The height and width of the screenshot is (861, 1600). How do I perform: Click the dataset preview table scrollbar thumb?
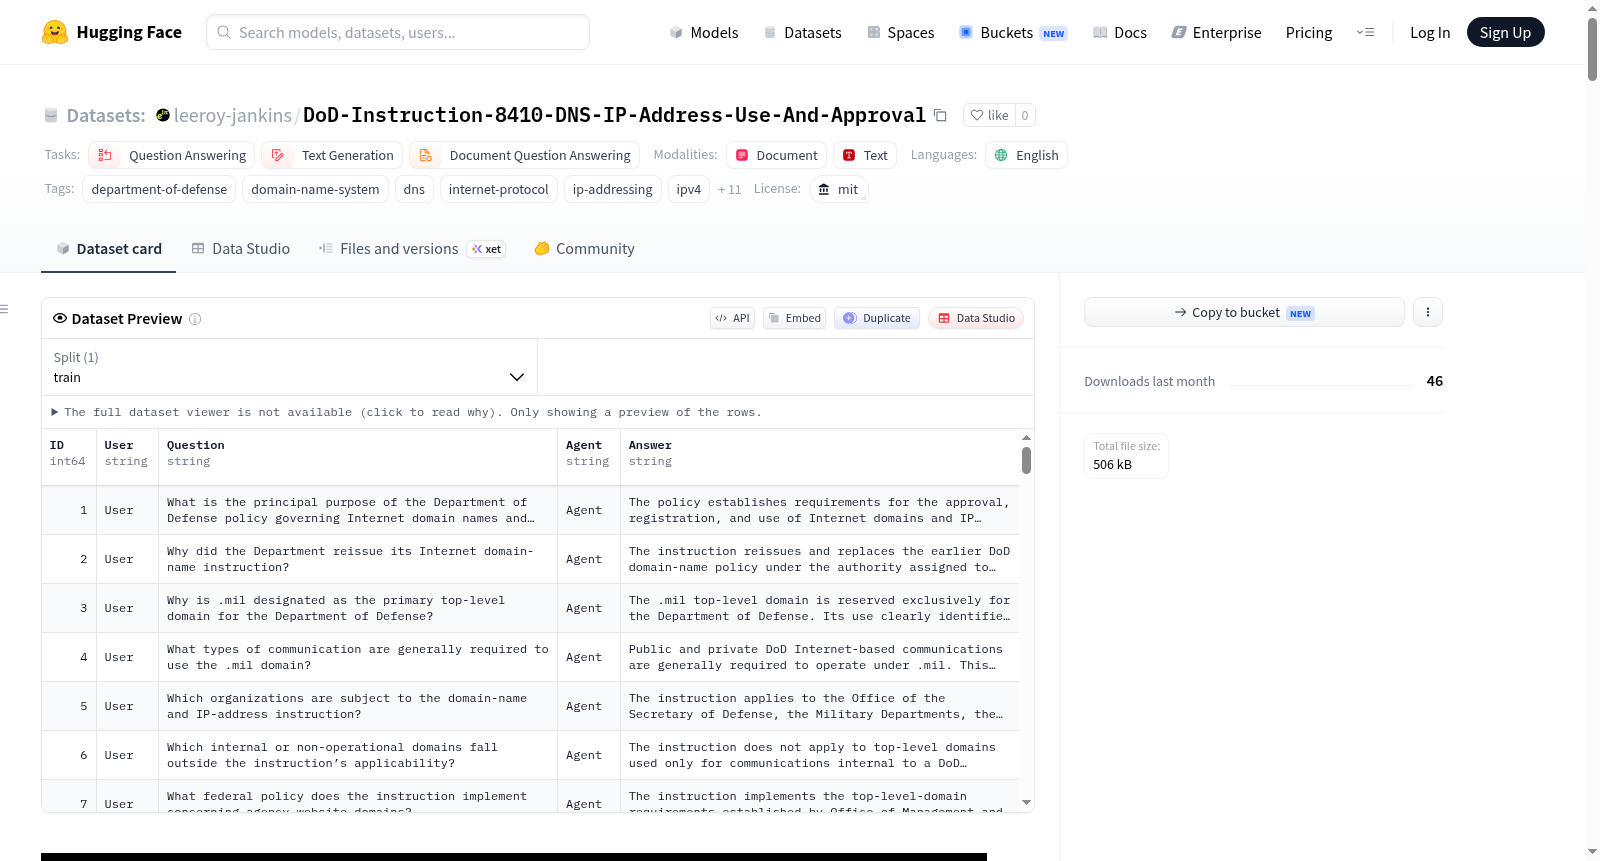1026,460
